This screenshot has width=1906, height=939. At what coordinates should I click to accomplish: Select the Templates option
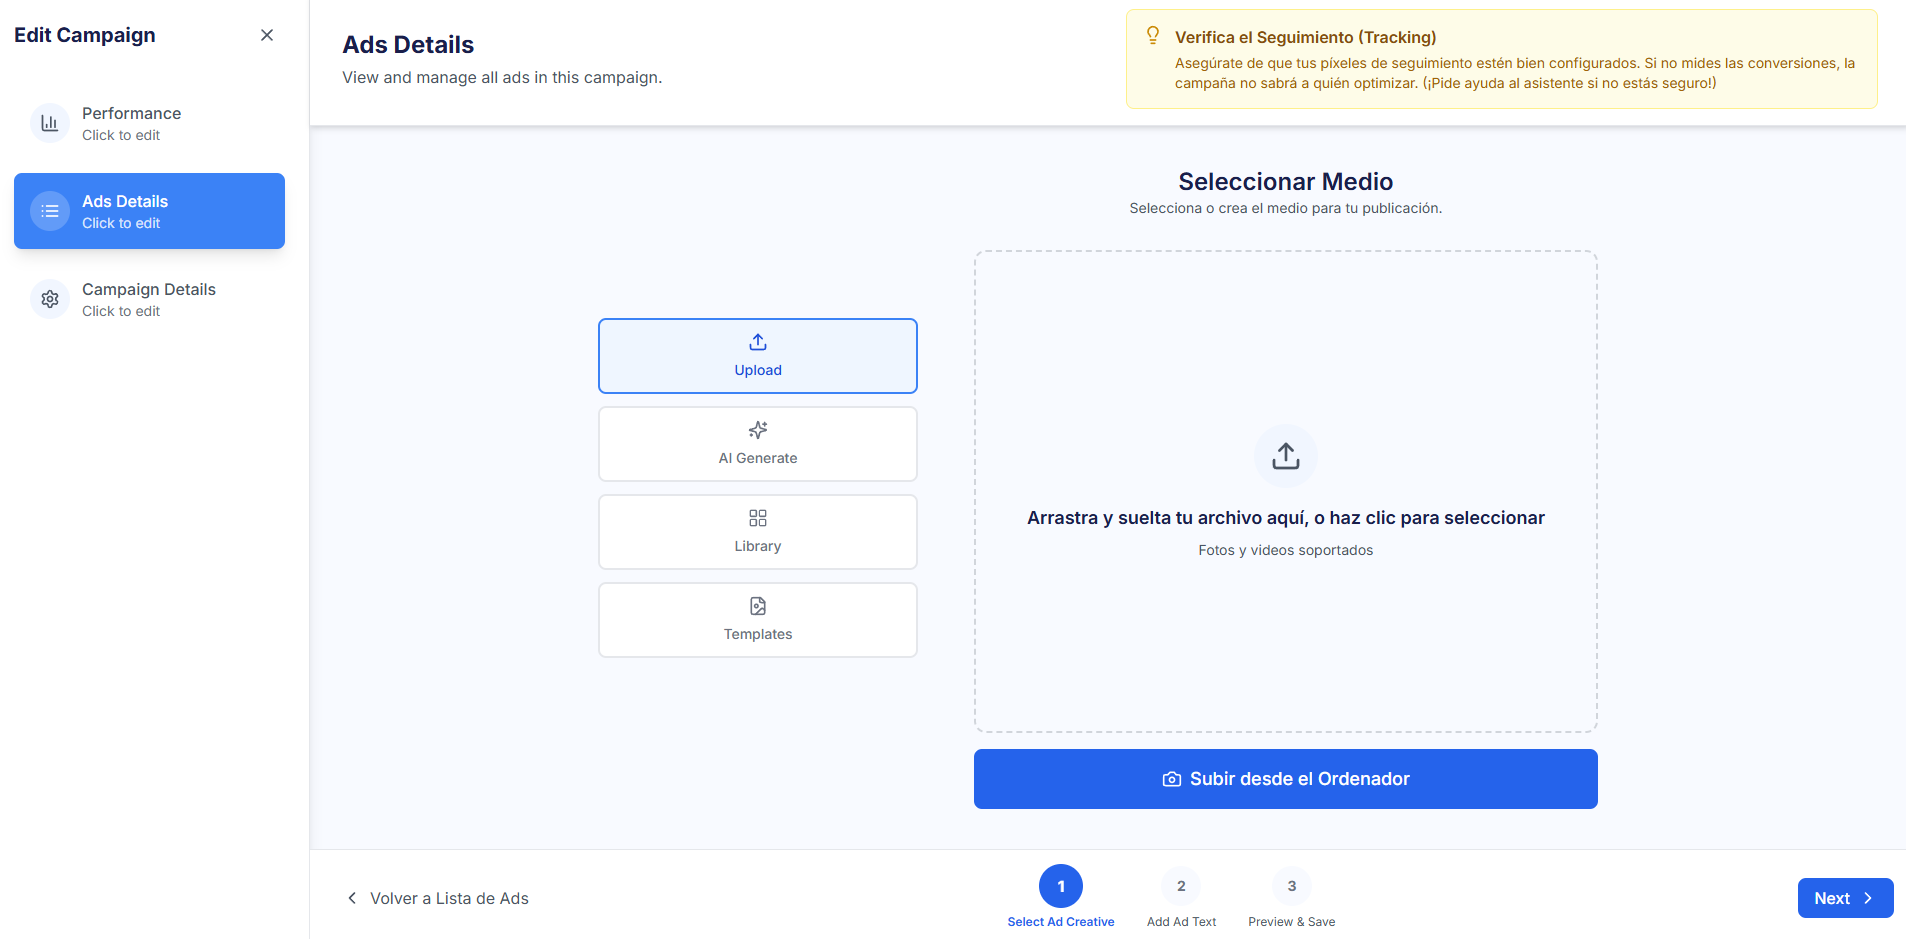coord(757,620)
